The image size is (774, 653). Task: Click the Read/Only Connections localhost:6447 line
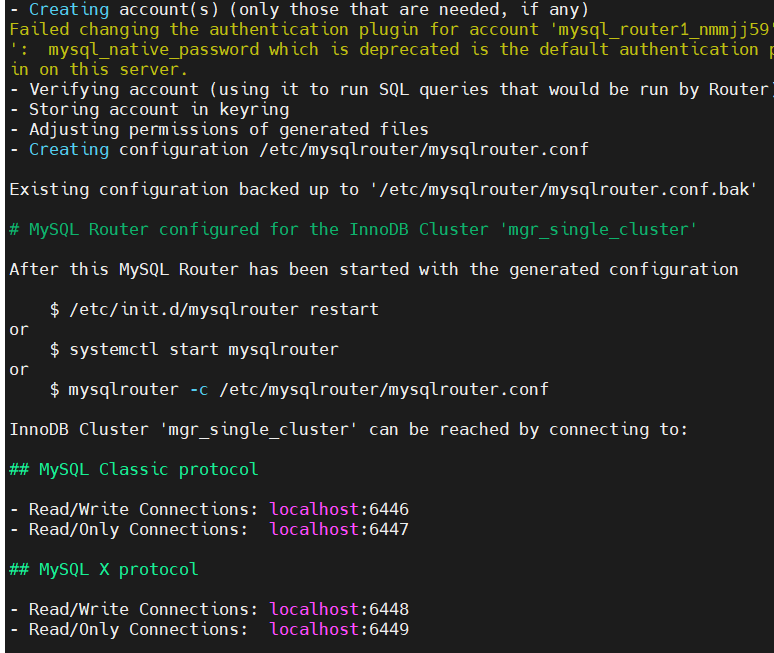tap(209, 530)
